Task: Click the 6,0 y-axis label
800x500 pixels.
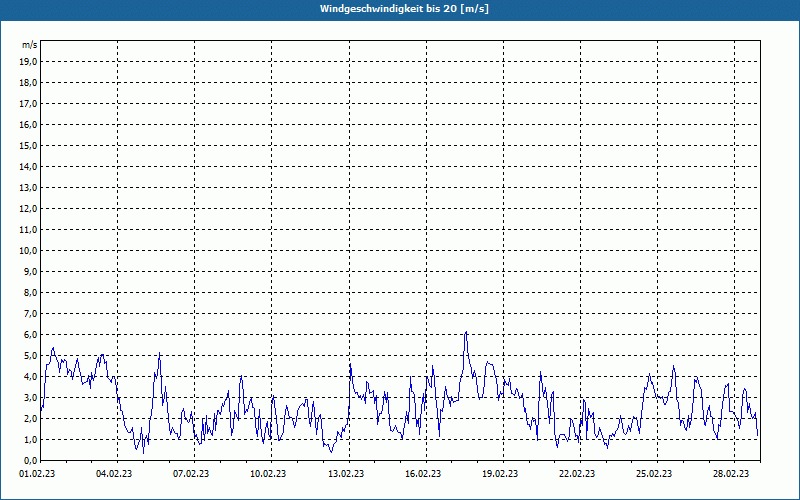Action: (x=30, y=334)
